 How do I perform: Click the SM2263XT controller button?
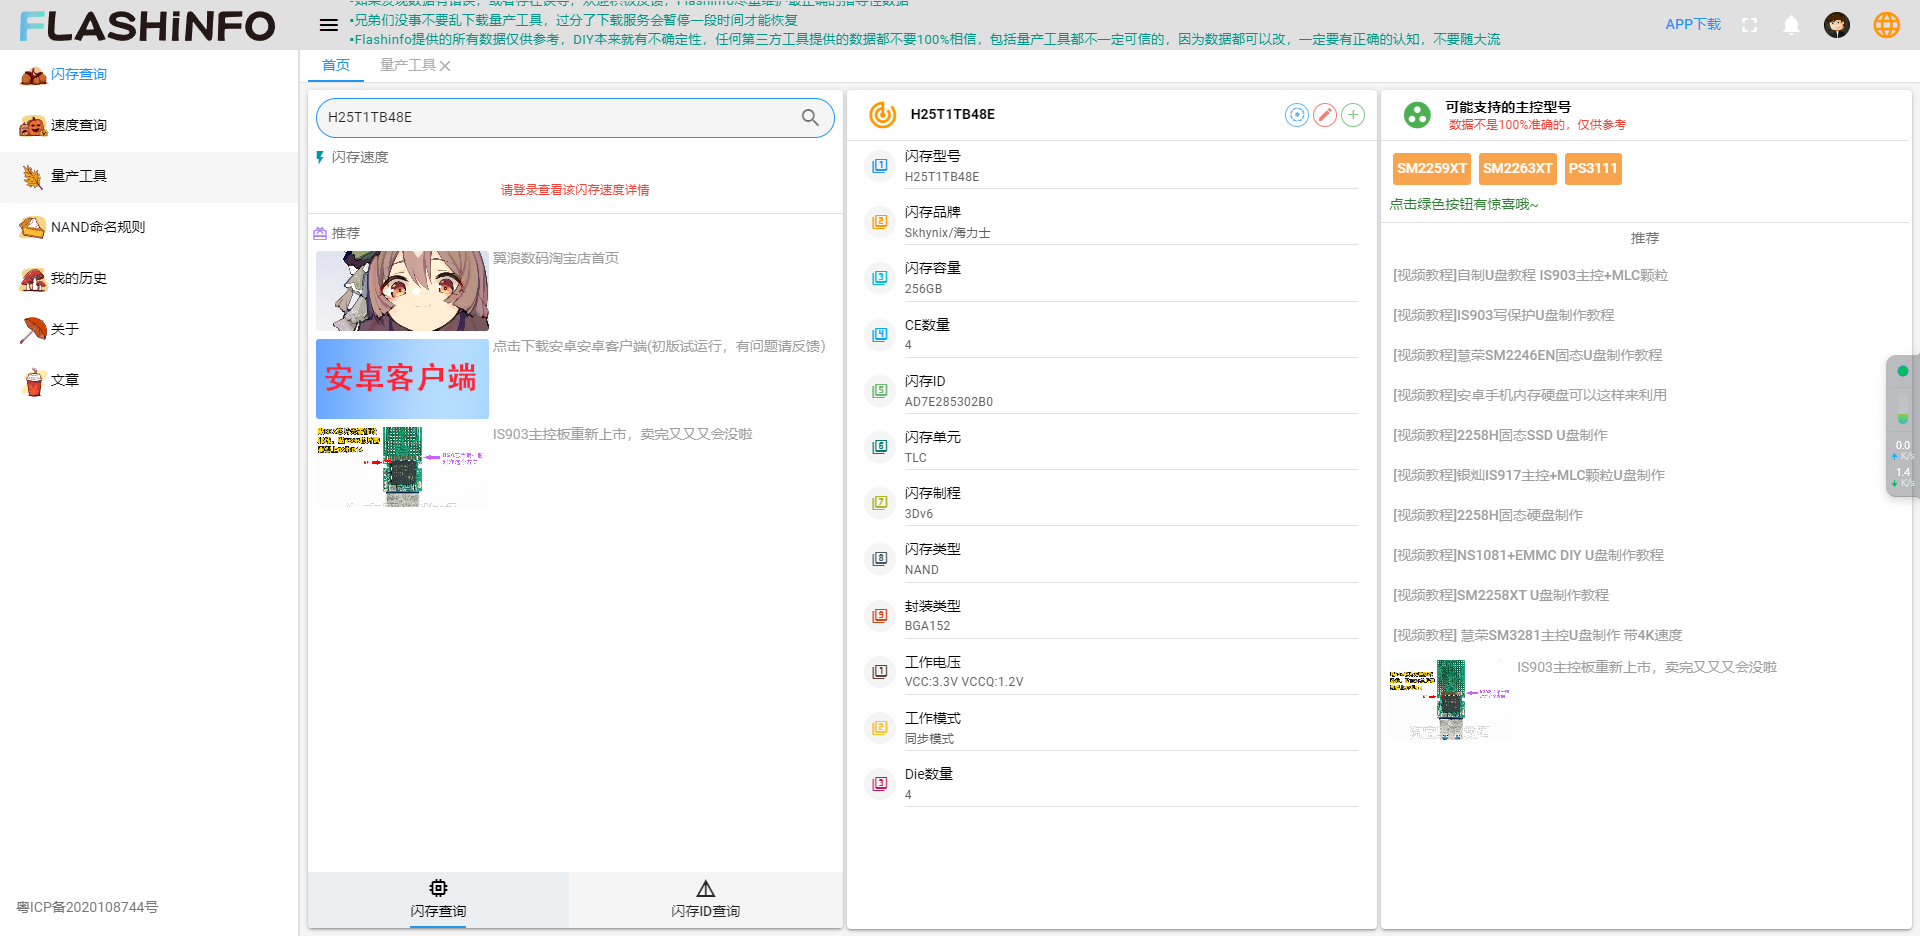click(1518, 169)
